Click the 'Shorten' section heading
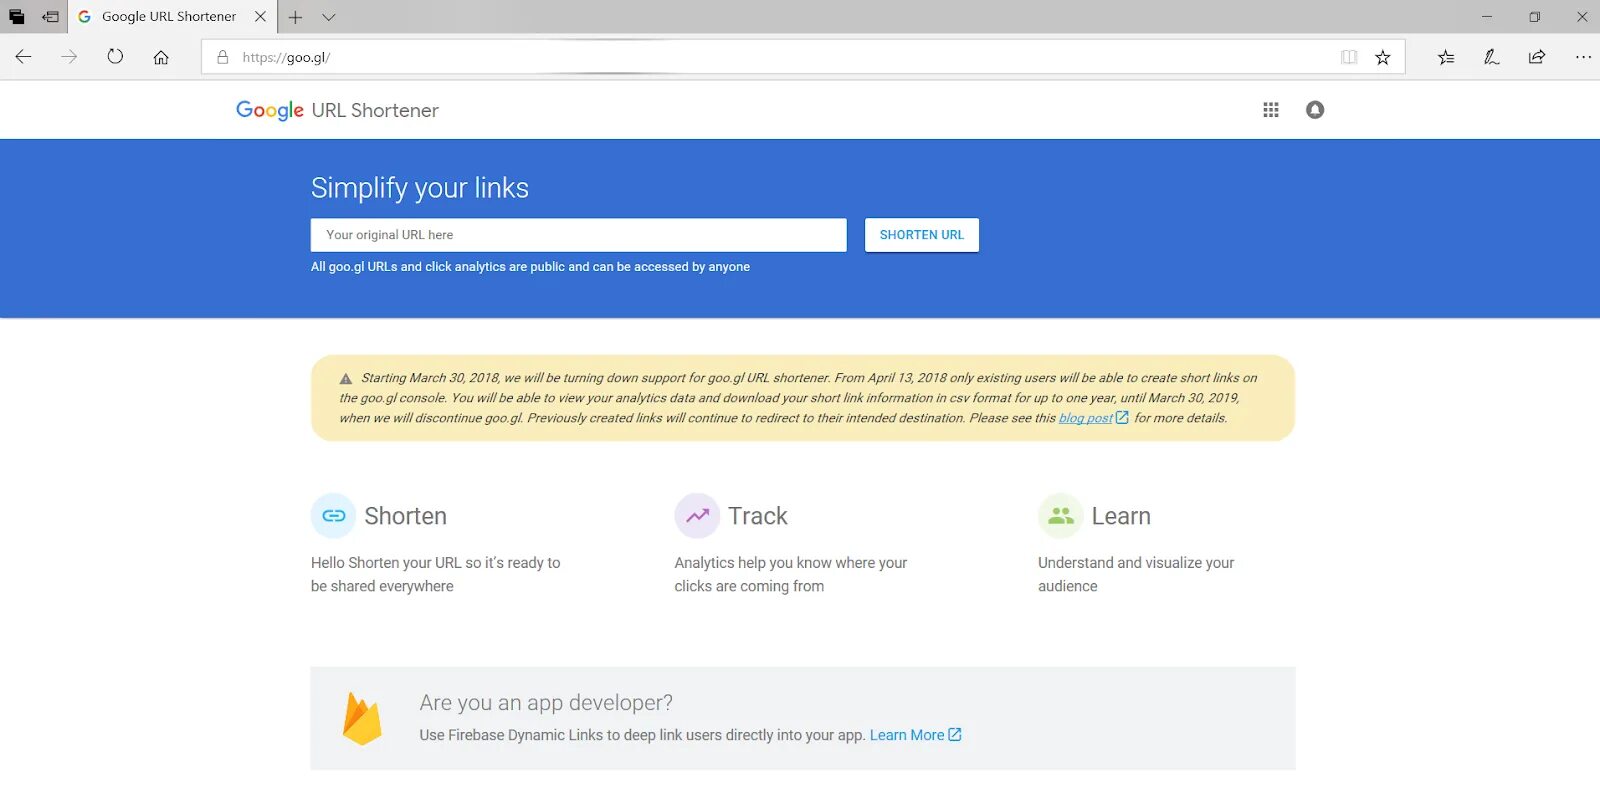This screenshot has height=798, width=1600. (x=406, y=516)
